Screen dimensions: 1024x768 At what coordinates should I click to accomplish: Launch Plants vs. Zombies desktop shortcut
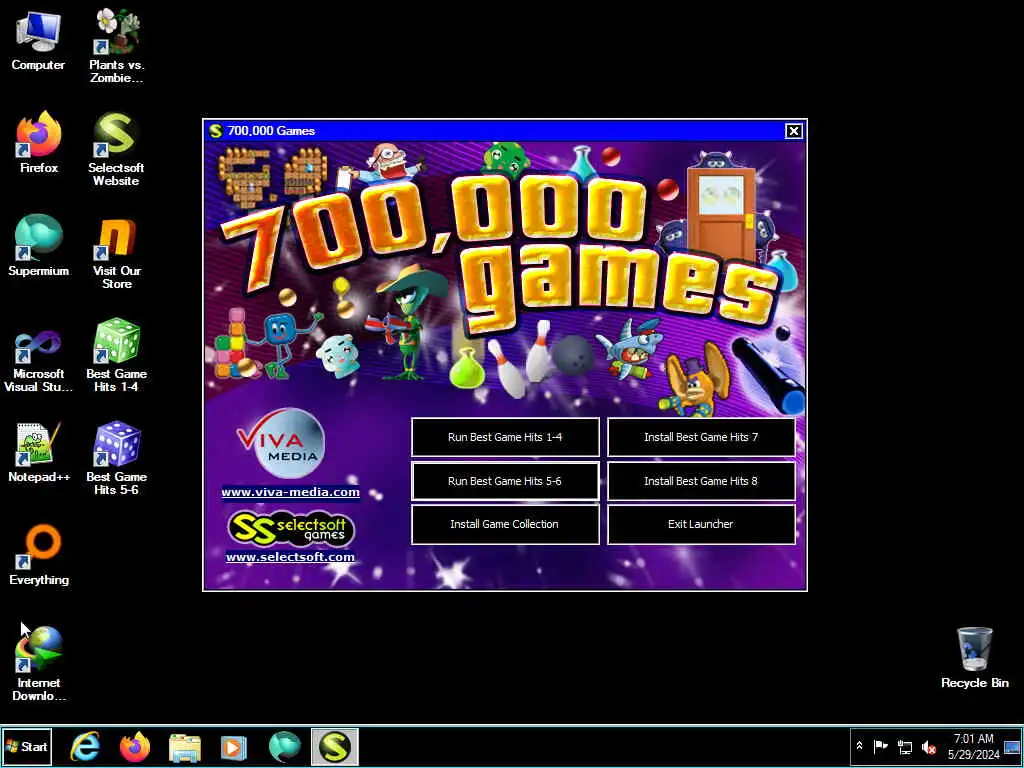click(116, 46)
